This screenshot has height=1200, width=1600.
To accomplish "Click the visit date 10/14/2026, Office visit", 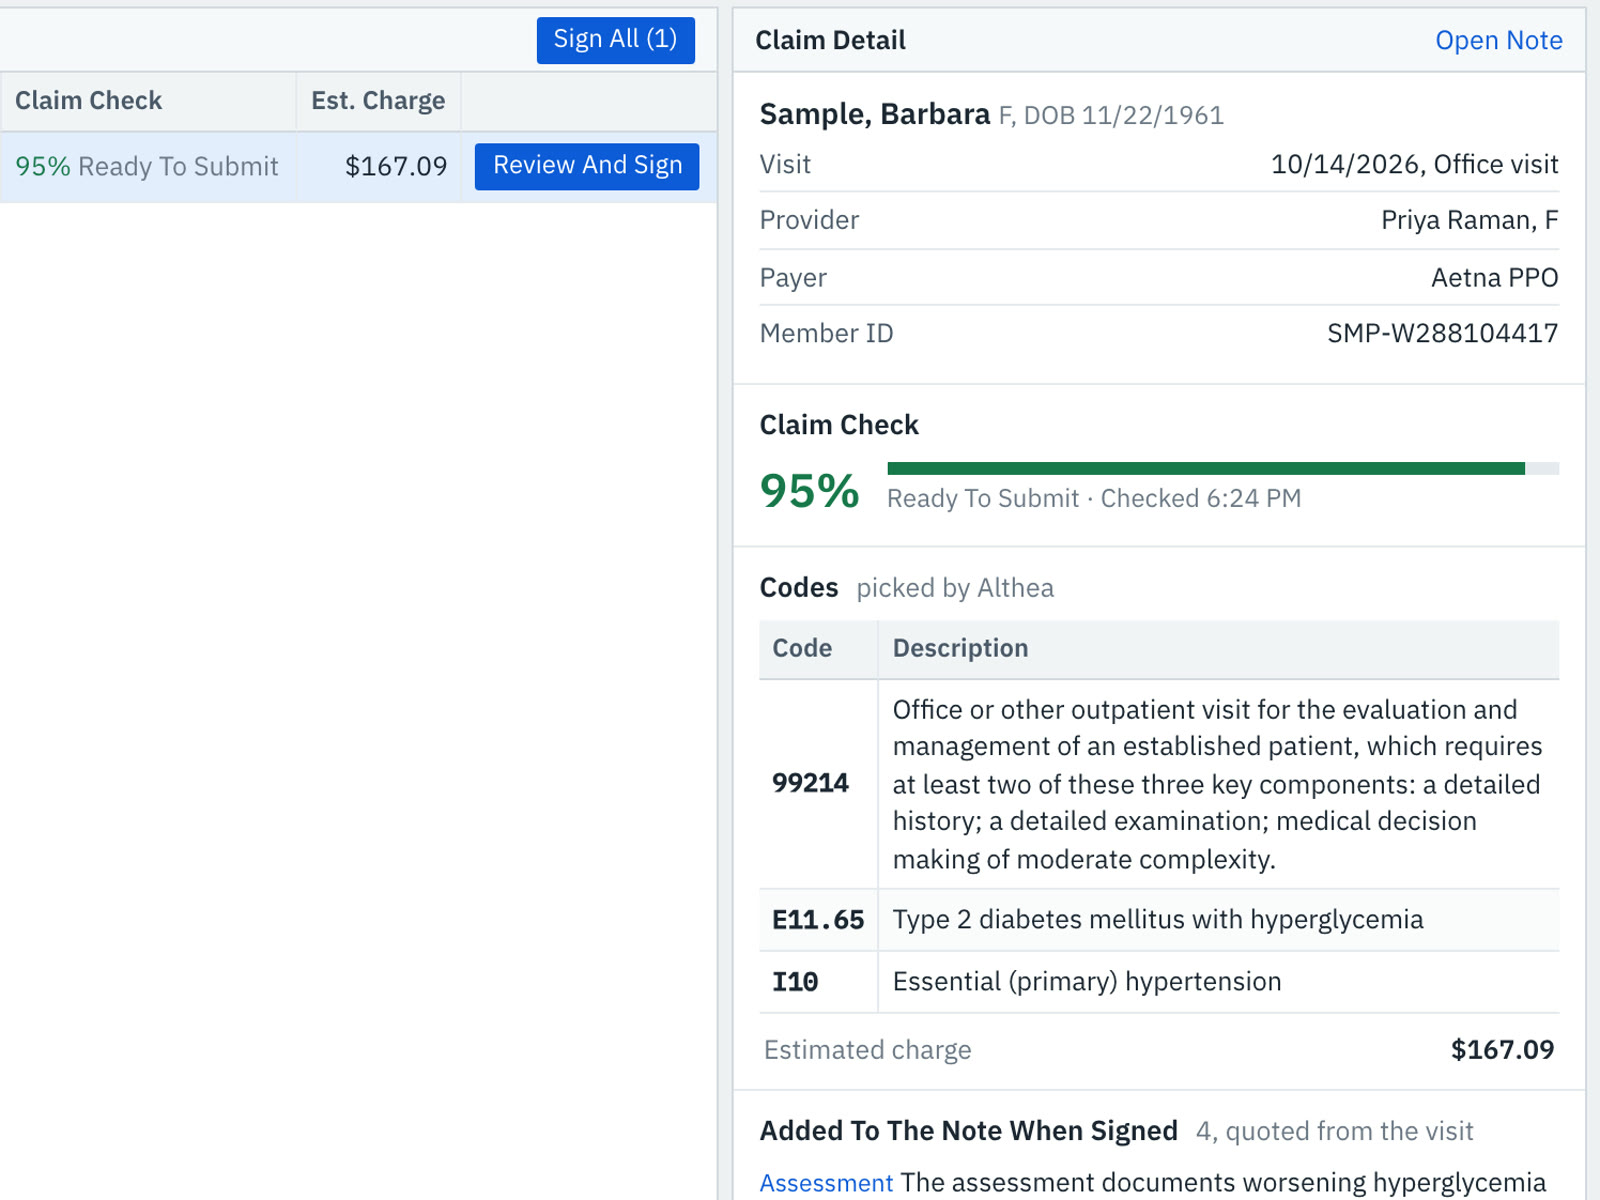I will pyautogui.click(x=1414, y=164).
